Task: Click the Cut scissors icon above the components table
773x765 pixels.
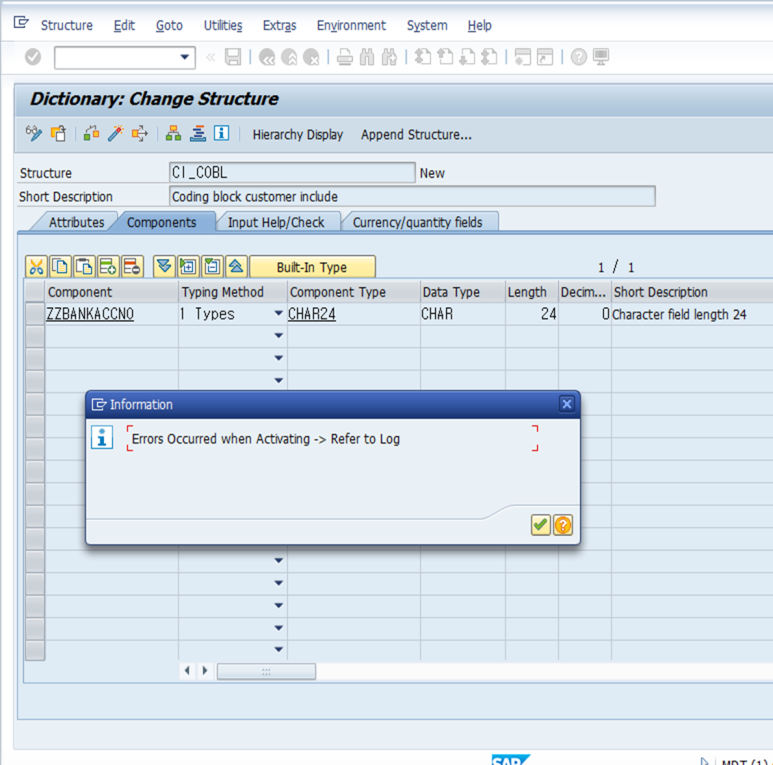Action: click(x=36, y=267)
